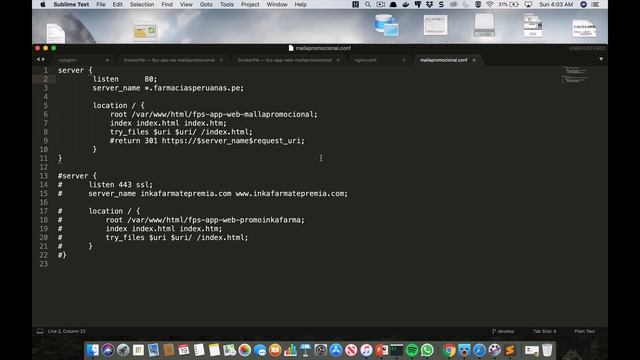This screenshot has width=640, height=360.
Task: Open the Dropbox menu bar icon
Action: point(429,4)
